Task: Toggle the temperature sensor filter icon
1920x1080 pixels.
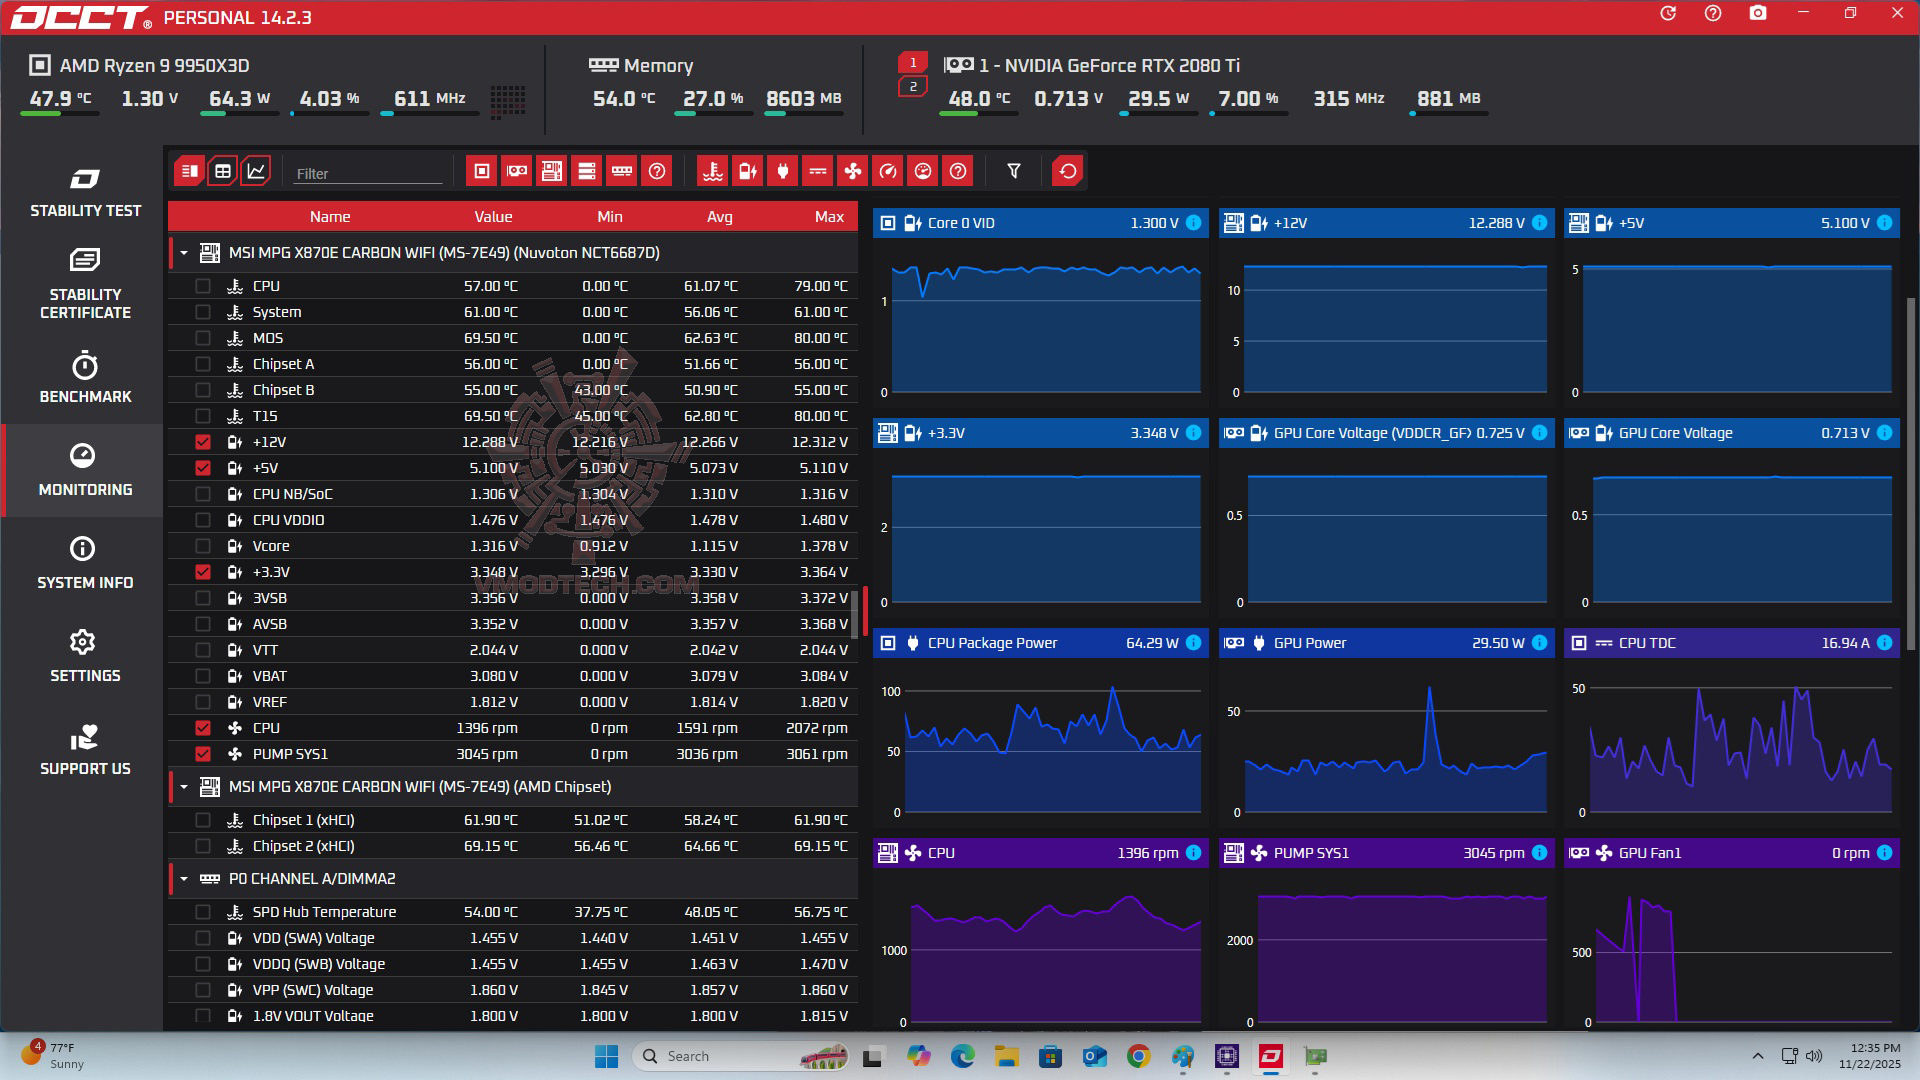Action: click(712, 171)
